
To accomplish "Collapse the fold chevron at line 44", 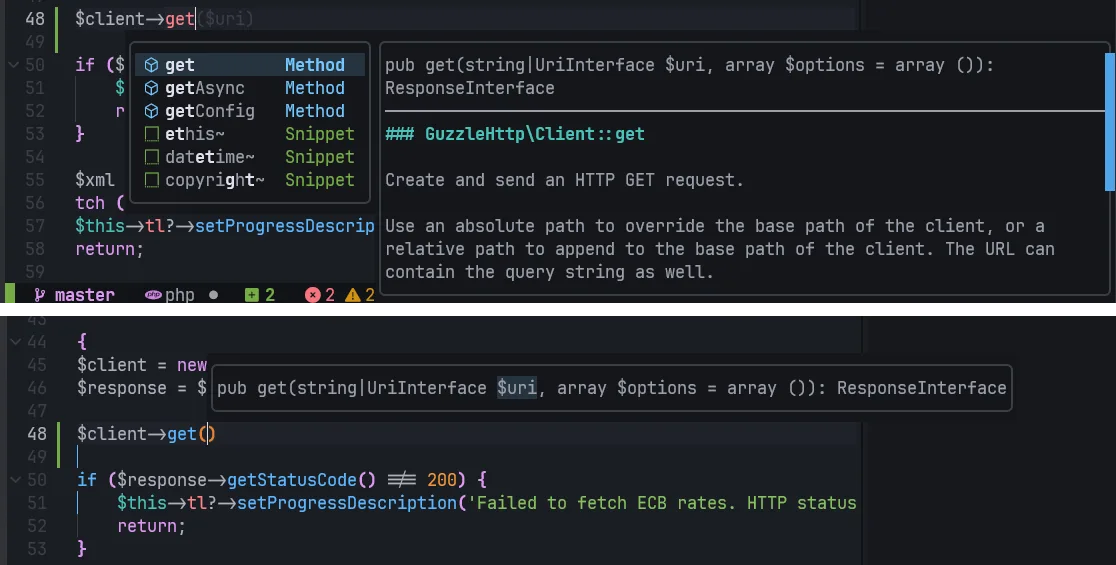I will tap(15, 342).
